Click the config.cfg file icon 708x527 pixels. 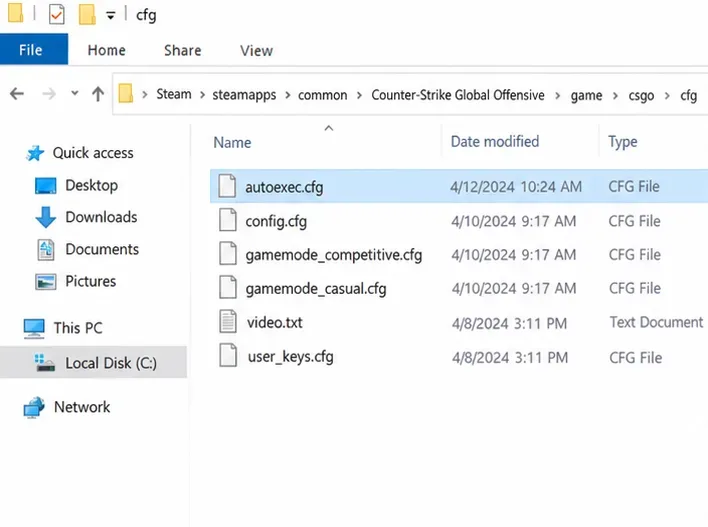click(x=228, y=219)
